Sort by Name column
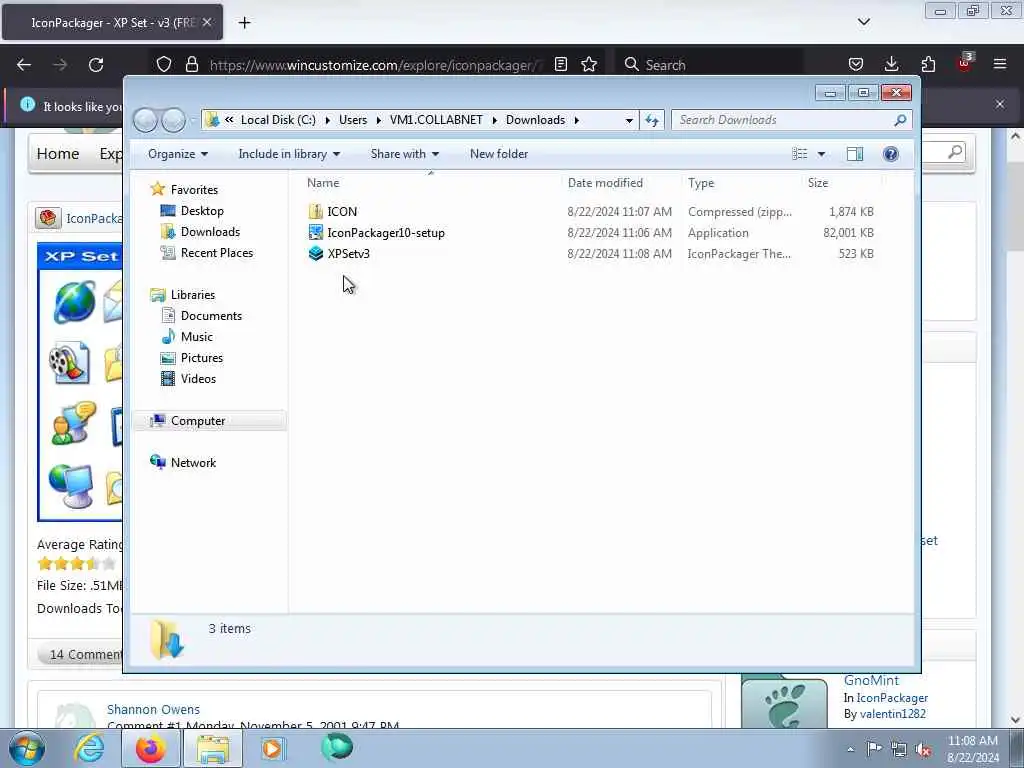1024x768 pixels. [x=430, y=183]
